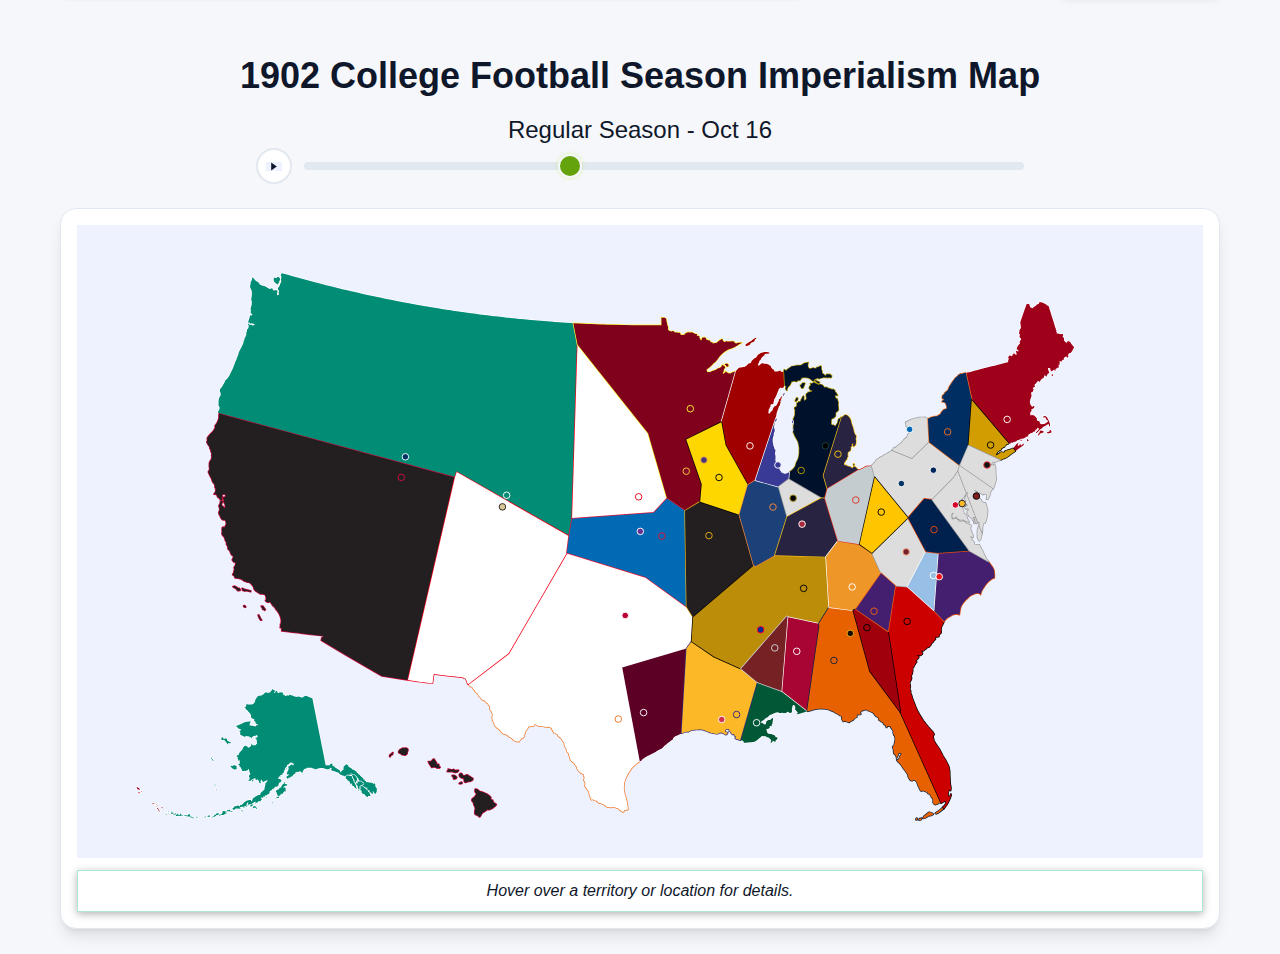Select the blue school dot in Nevada

tap(404, 456)
